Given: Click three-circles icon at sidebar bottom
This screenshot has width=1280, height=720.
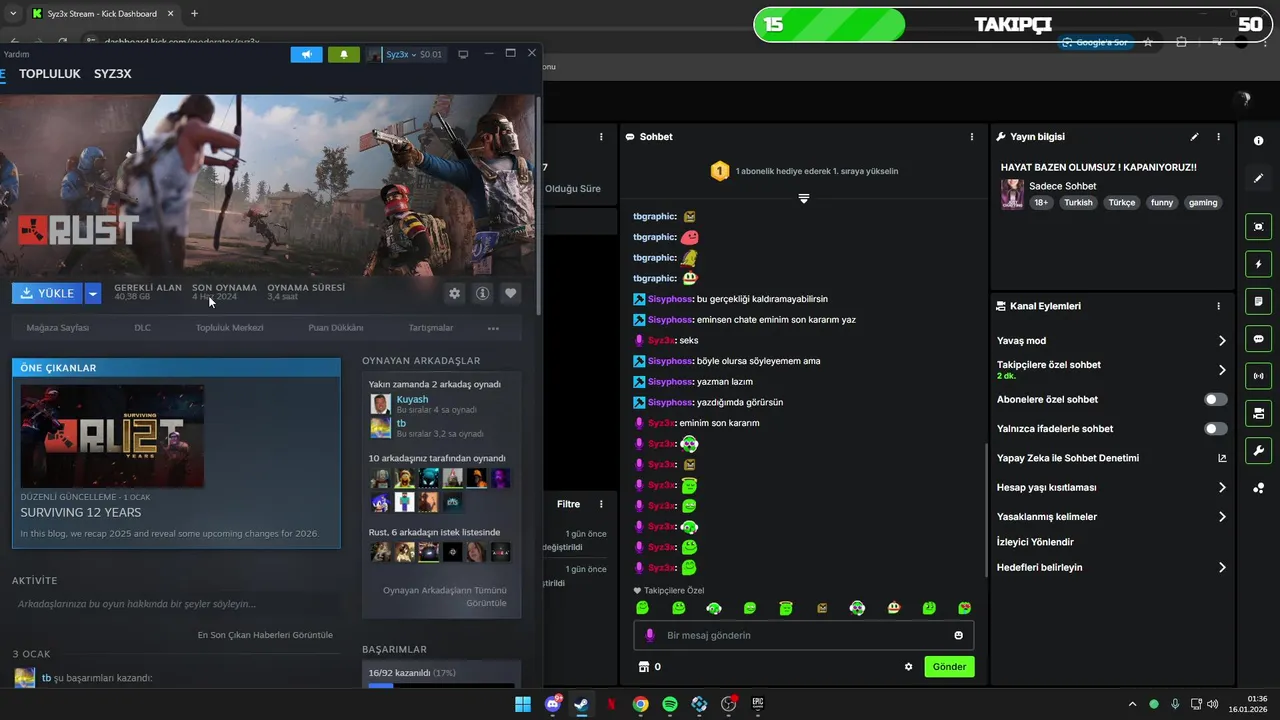Looking at the screenshot, I should 1259,488.
